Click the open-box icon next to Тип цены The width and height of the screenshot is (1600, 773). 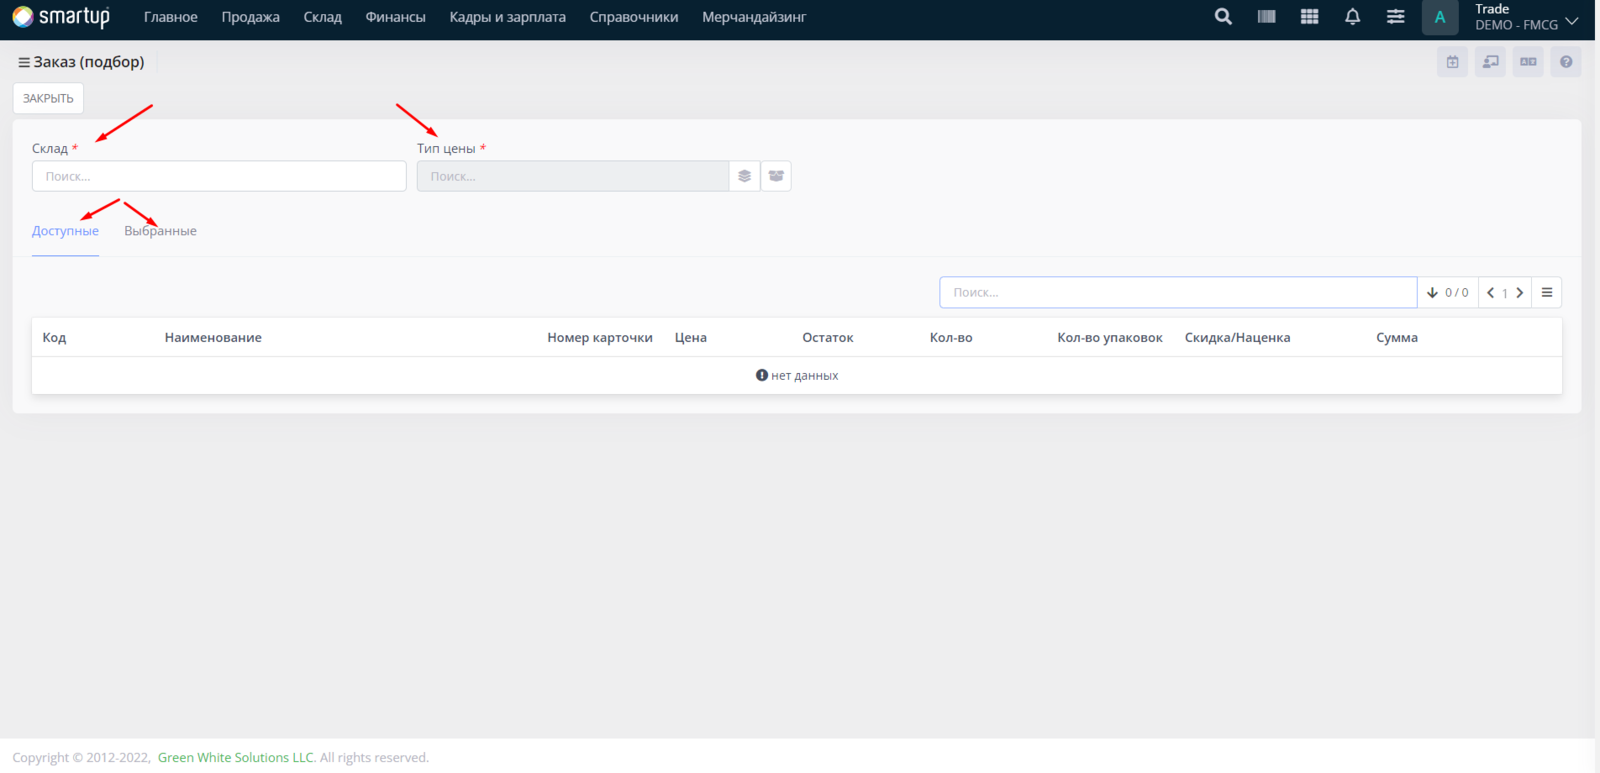[x=776, y=176]
